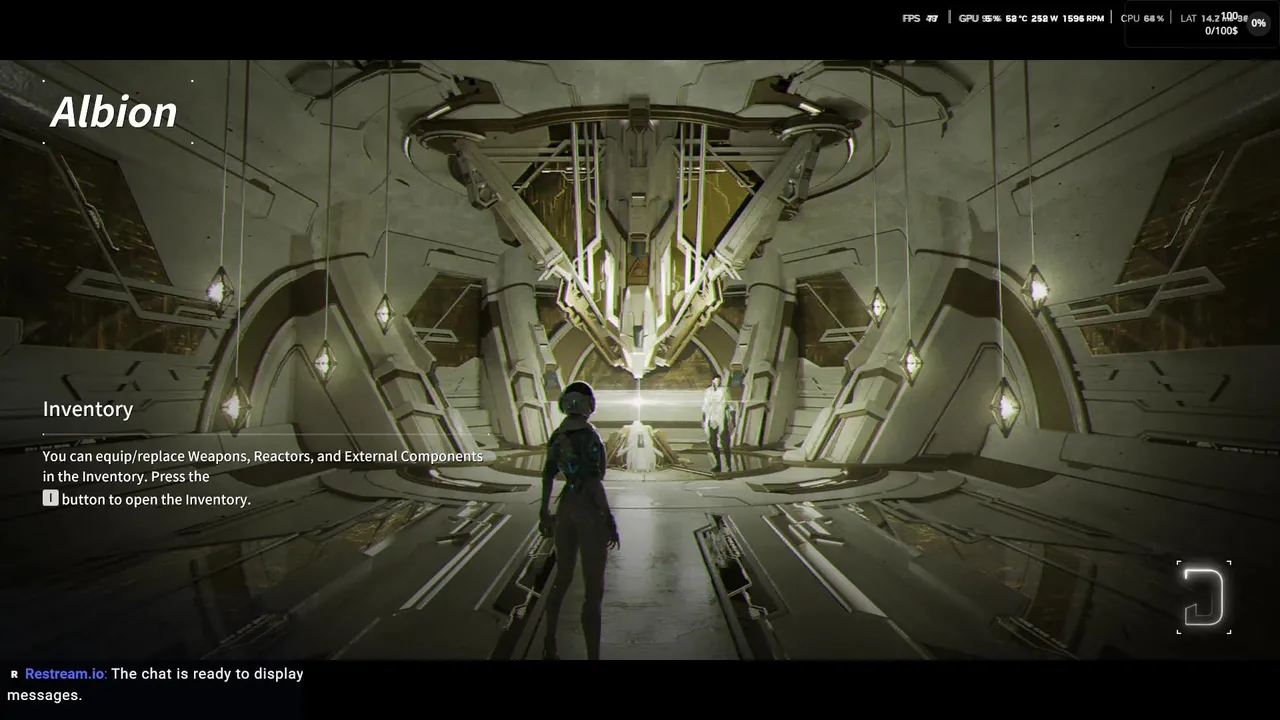Click 'You can equip/replace Weapons' tip line
Viewport: 1280px width, 720px height.
263,456
